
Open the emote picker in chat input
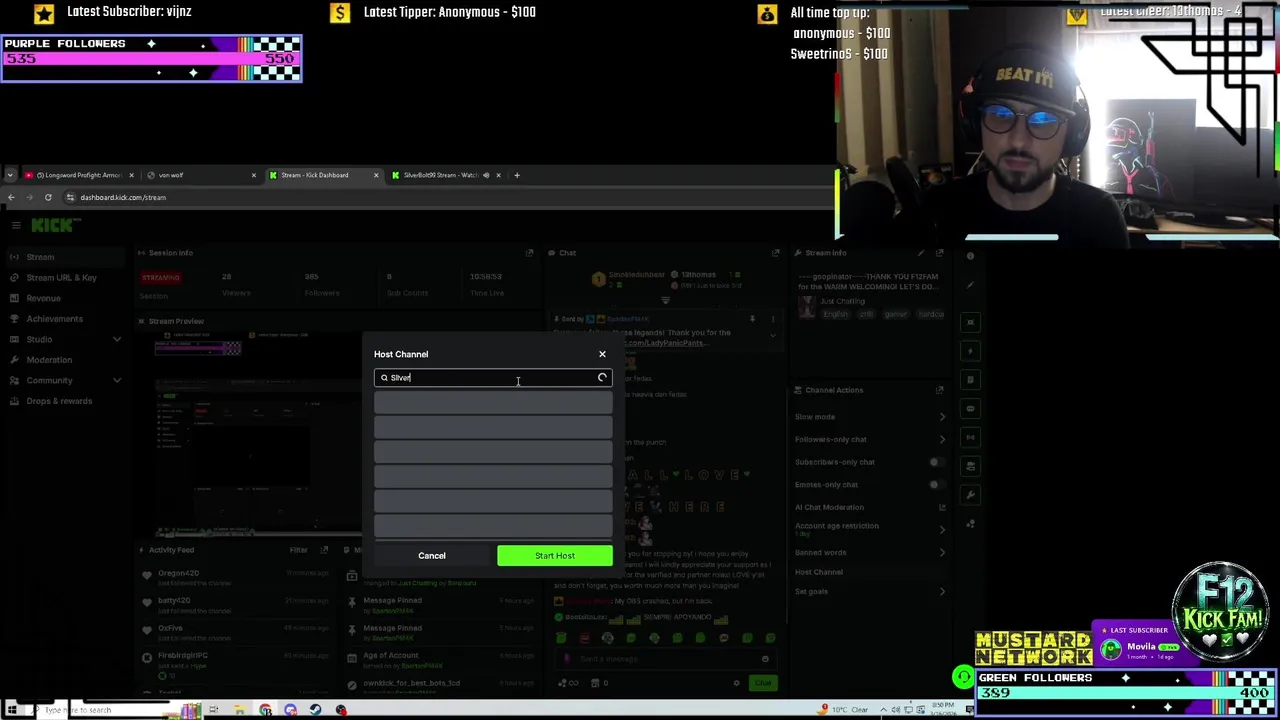pyautogui.click(x=765, y=659)
